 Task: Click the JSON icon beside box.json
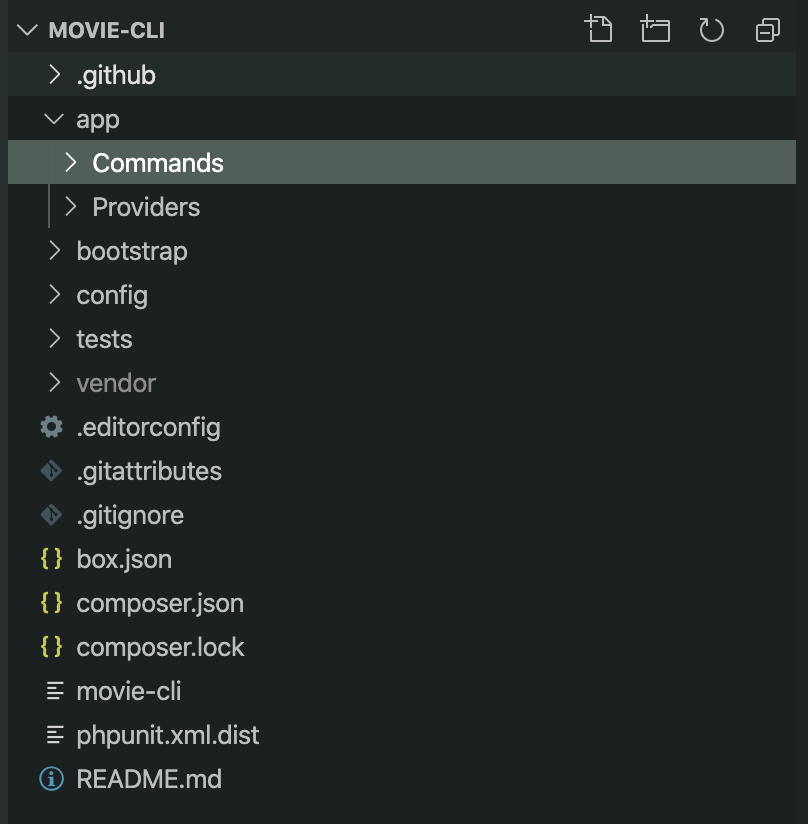click(51, 559)
